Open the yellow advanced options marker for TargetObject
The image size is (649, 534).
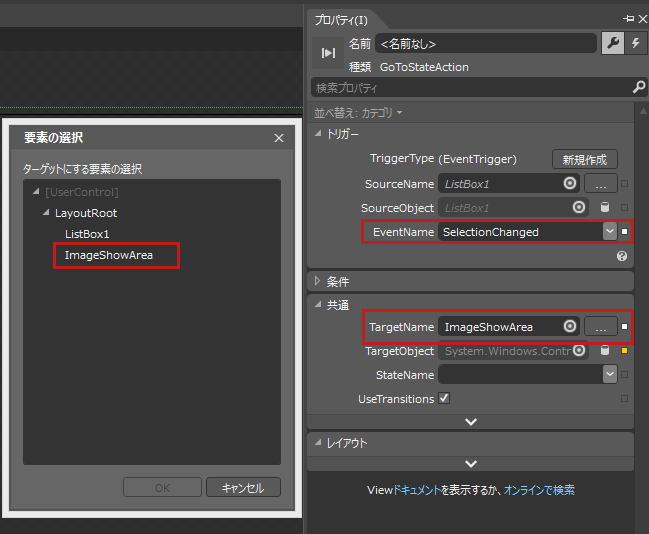pyautogui.click(x=625, y=351)
